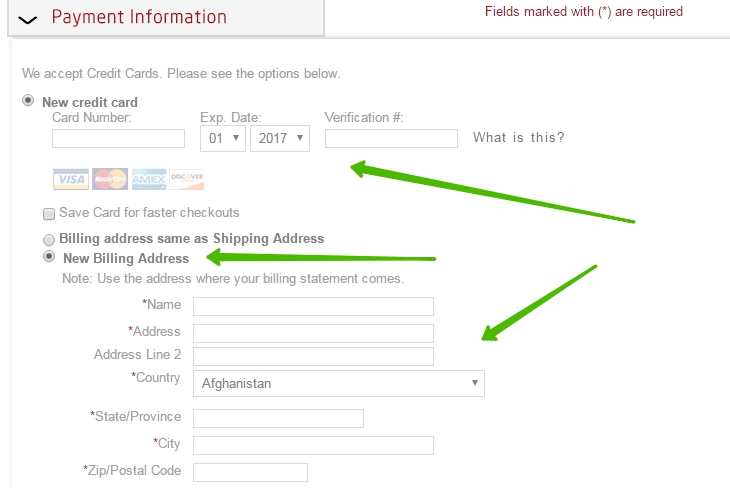Screen dimensions: 730x488
Task: Click the City text box
Action: [313, 445]
